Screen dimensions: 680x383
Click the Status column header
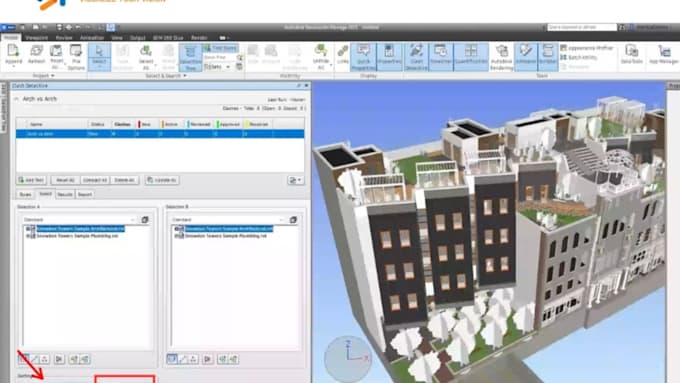point(98,124)
